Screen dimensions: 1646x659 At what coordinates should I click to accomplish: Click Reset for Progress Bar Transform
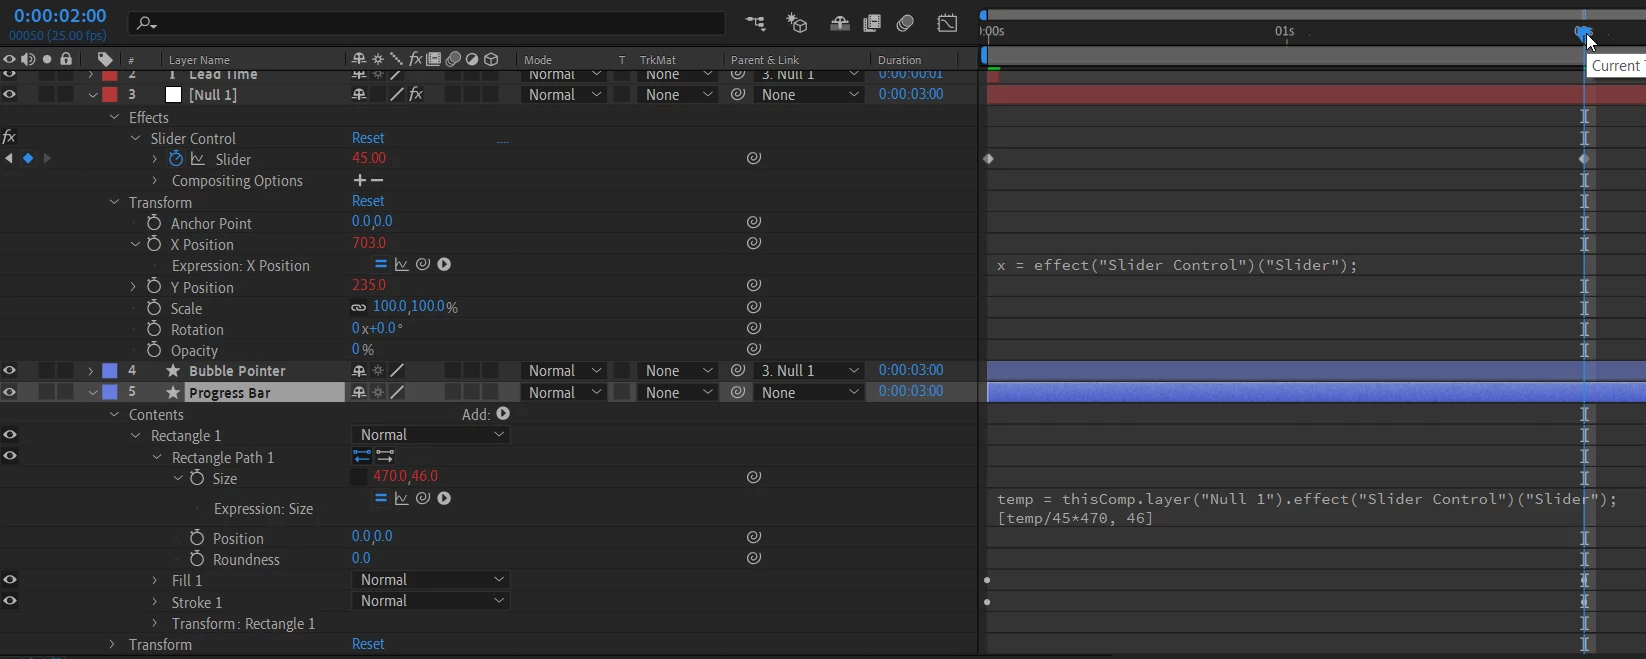[368, 644]
